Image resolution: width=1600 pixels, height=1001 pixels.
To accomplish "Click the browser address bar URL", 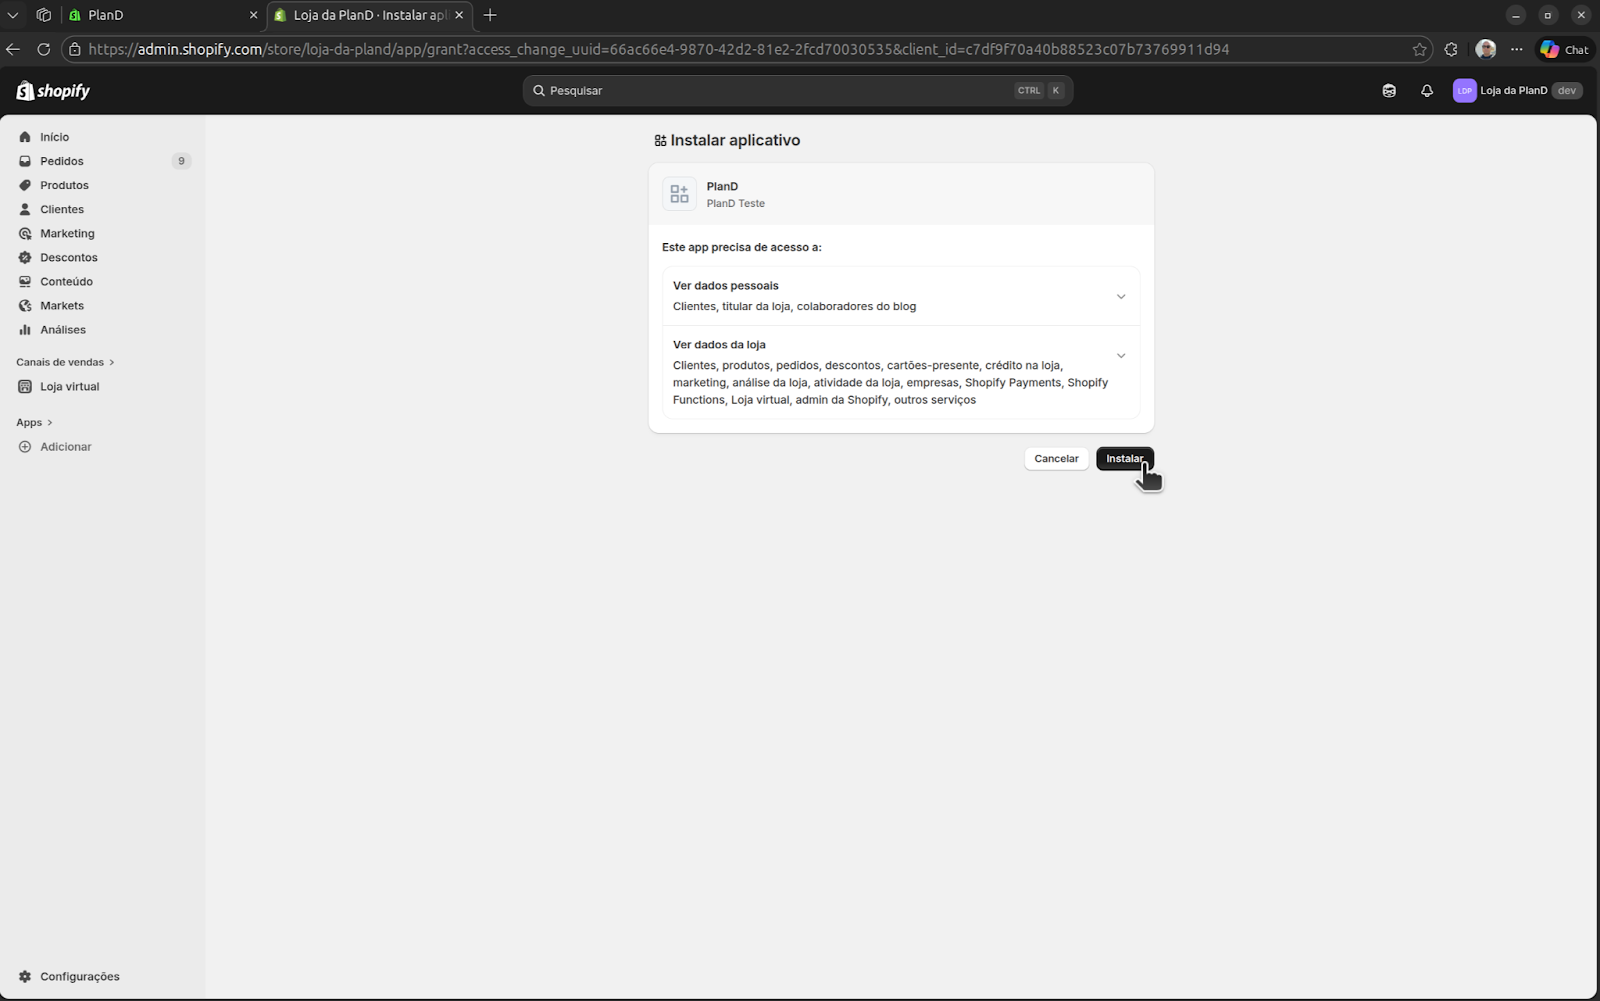I will [x=658, y=49].
